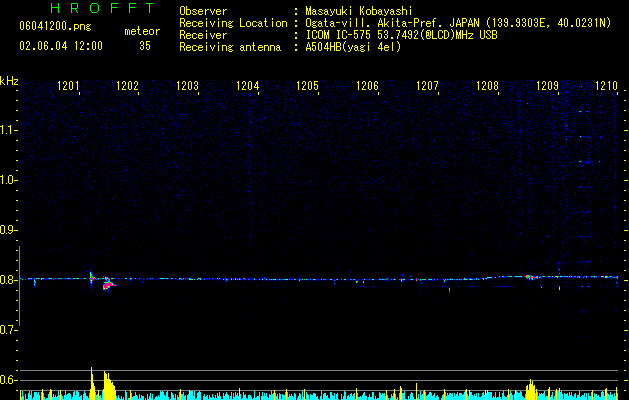This screenshot has height=400, width=629.
Task: Click the 0.6 kHz frequency label
Action: tap(9, 380)
